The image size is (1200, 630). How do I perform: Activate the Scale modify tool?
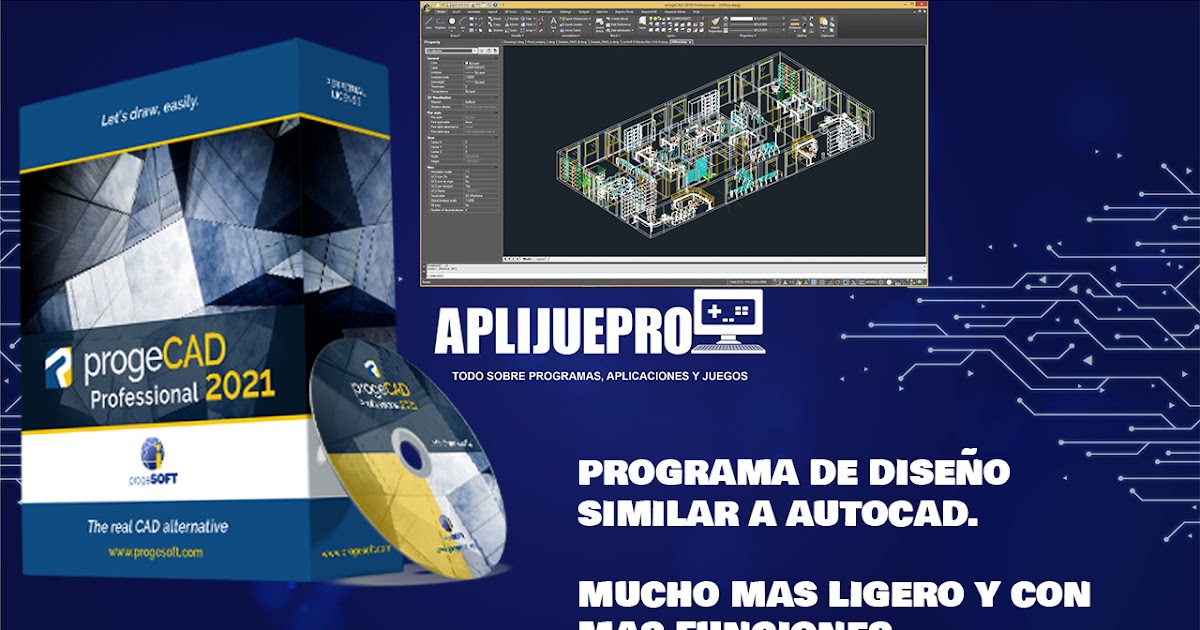pyautogui.click(x=512, y=30)
